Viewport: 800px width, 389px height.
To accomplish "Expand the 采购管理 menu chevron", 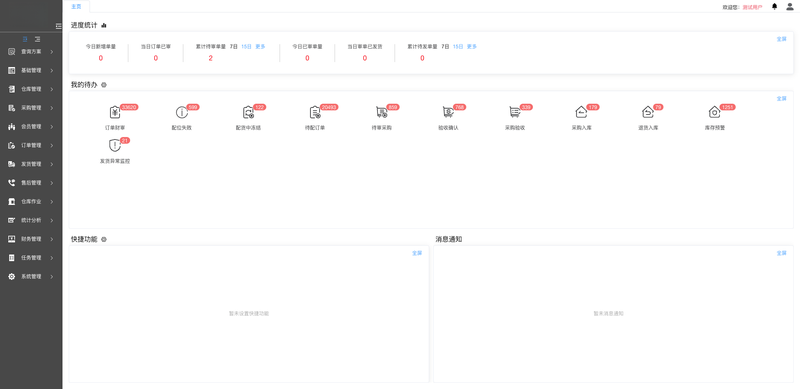I will 52,108.
